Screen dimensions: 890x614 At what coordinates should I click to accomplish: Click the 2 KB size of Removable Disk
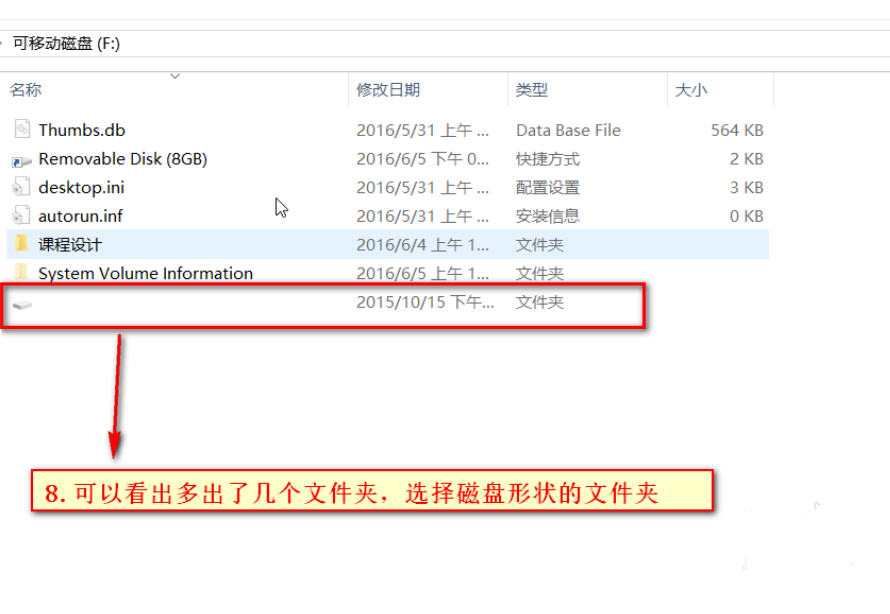(x=746, y=159)
